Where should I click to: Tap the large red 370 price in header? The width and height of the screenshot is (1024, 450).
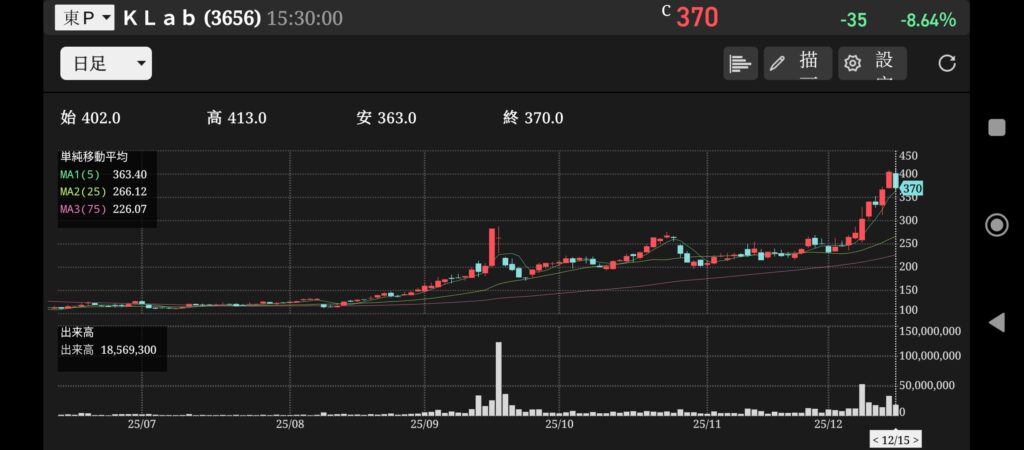697,18
